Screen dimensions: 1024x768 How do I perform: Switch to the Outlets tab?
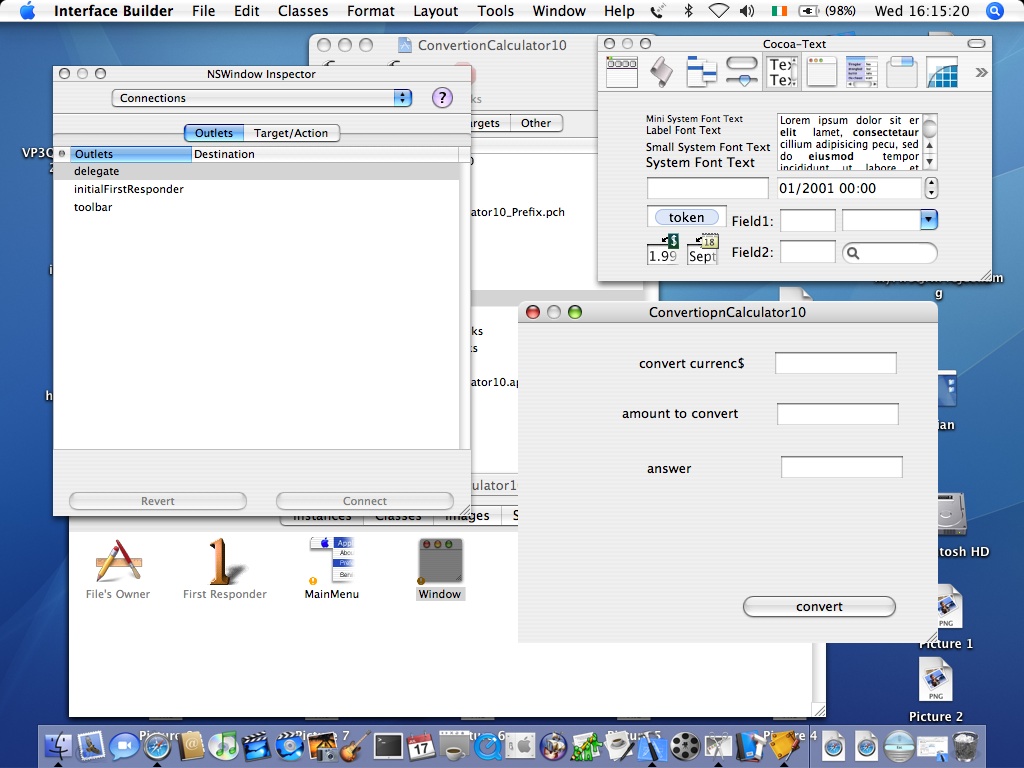pos(214,133)
